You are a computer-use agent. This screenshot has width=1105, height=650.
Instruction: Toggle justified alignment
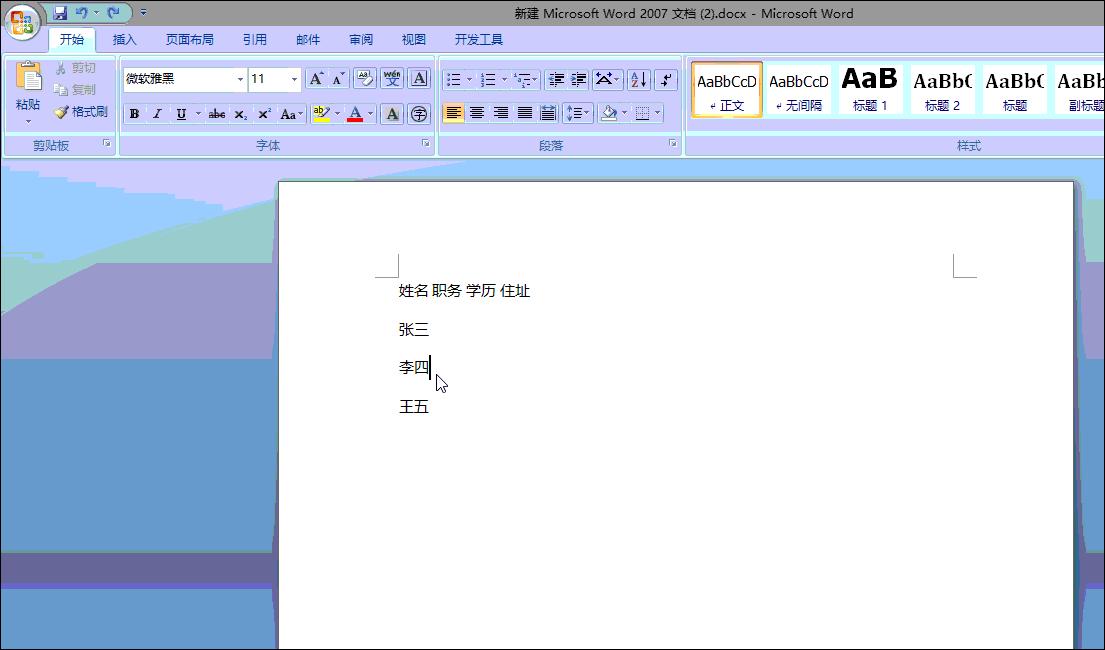pos(524,113)
